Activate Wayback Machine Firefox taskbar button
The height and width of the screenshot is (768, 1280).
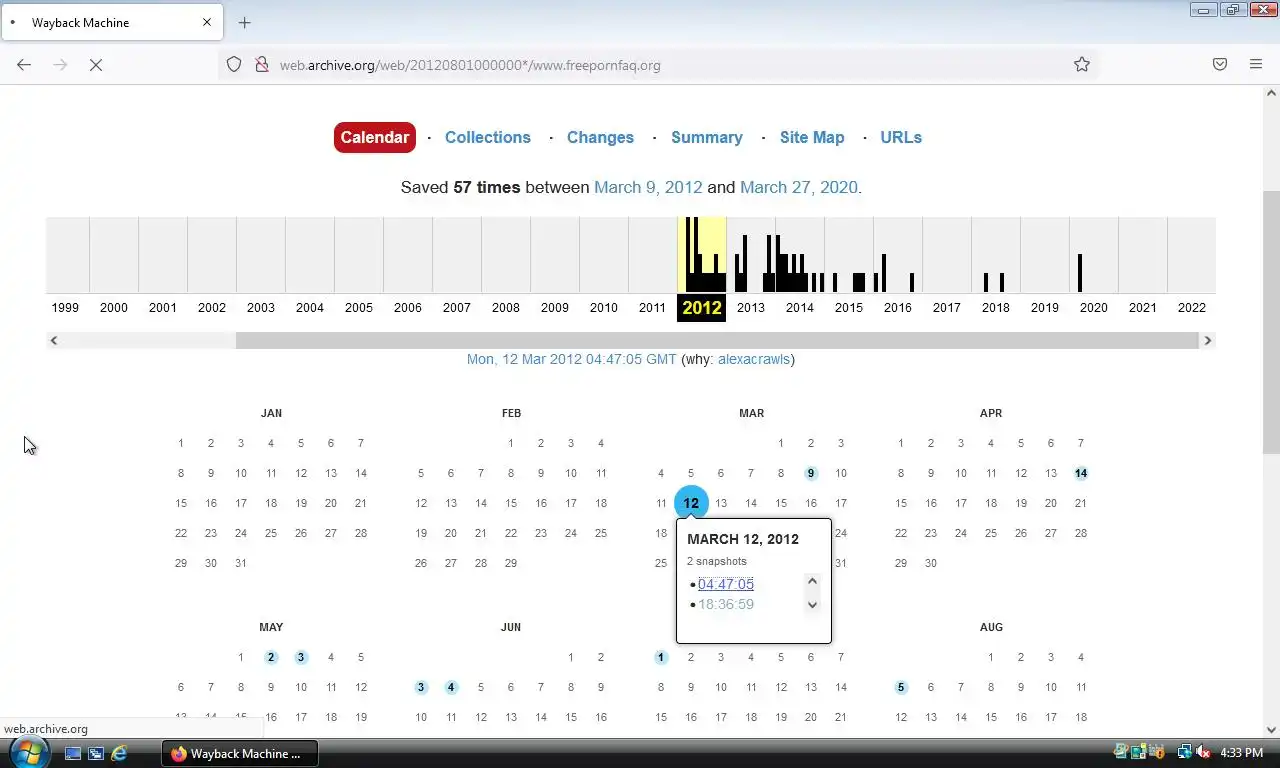(240, 753)
